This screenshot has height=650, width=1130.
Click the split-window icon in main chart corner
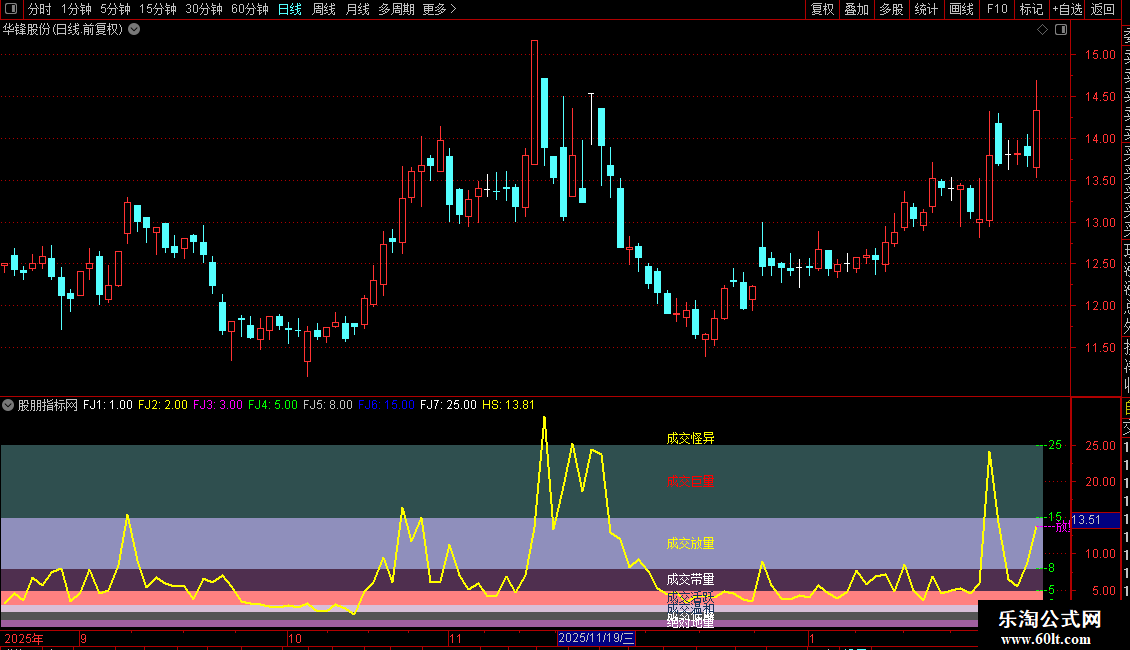click(1061, 30)
